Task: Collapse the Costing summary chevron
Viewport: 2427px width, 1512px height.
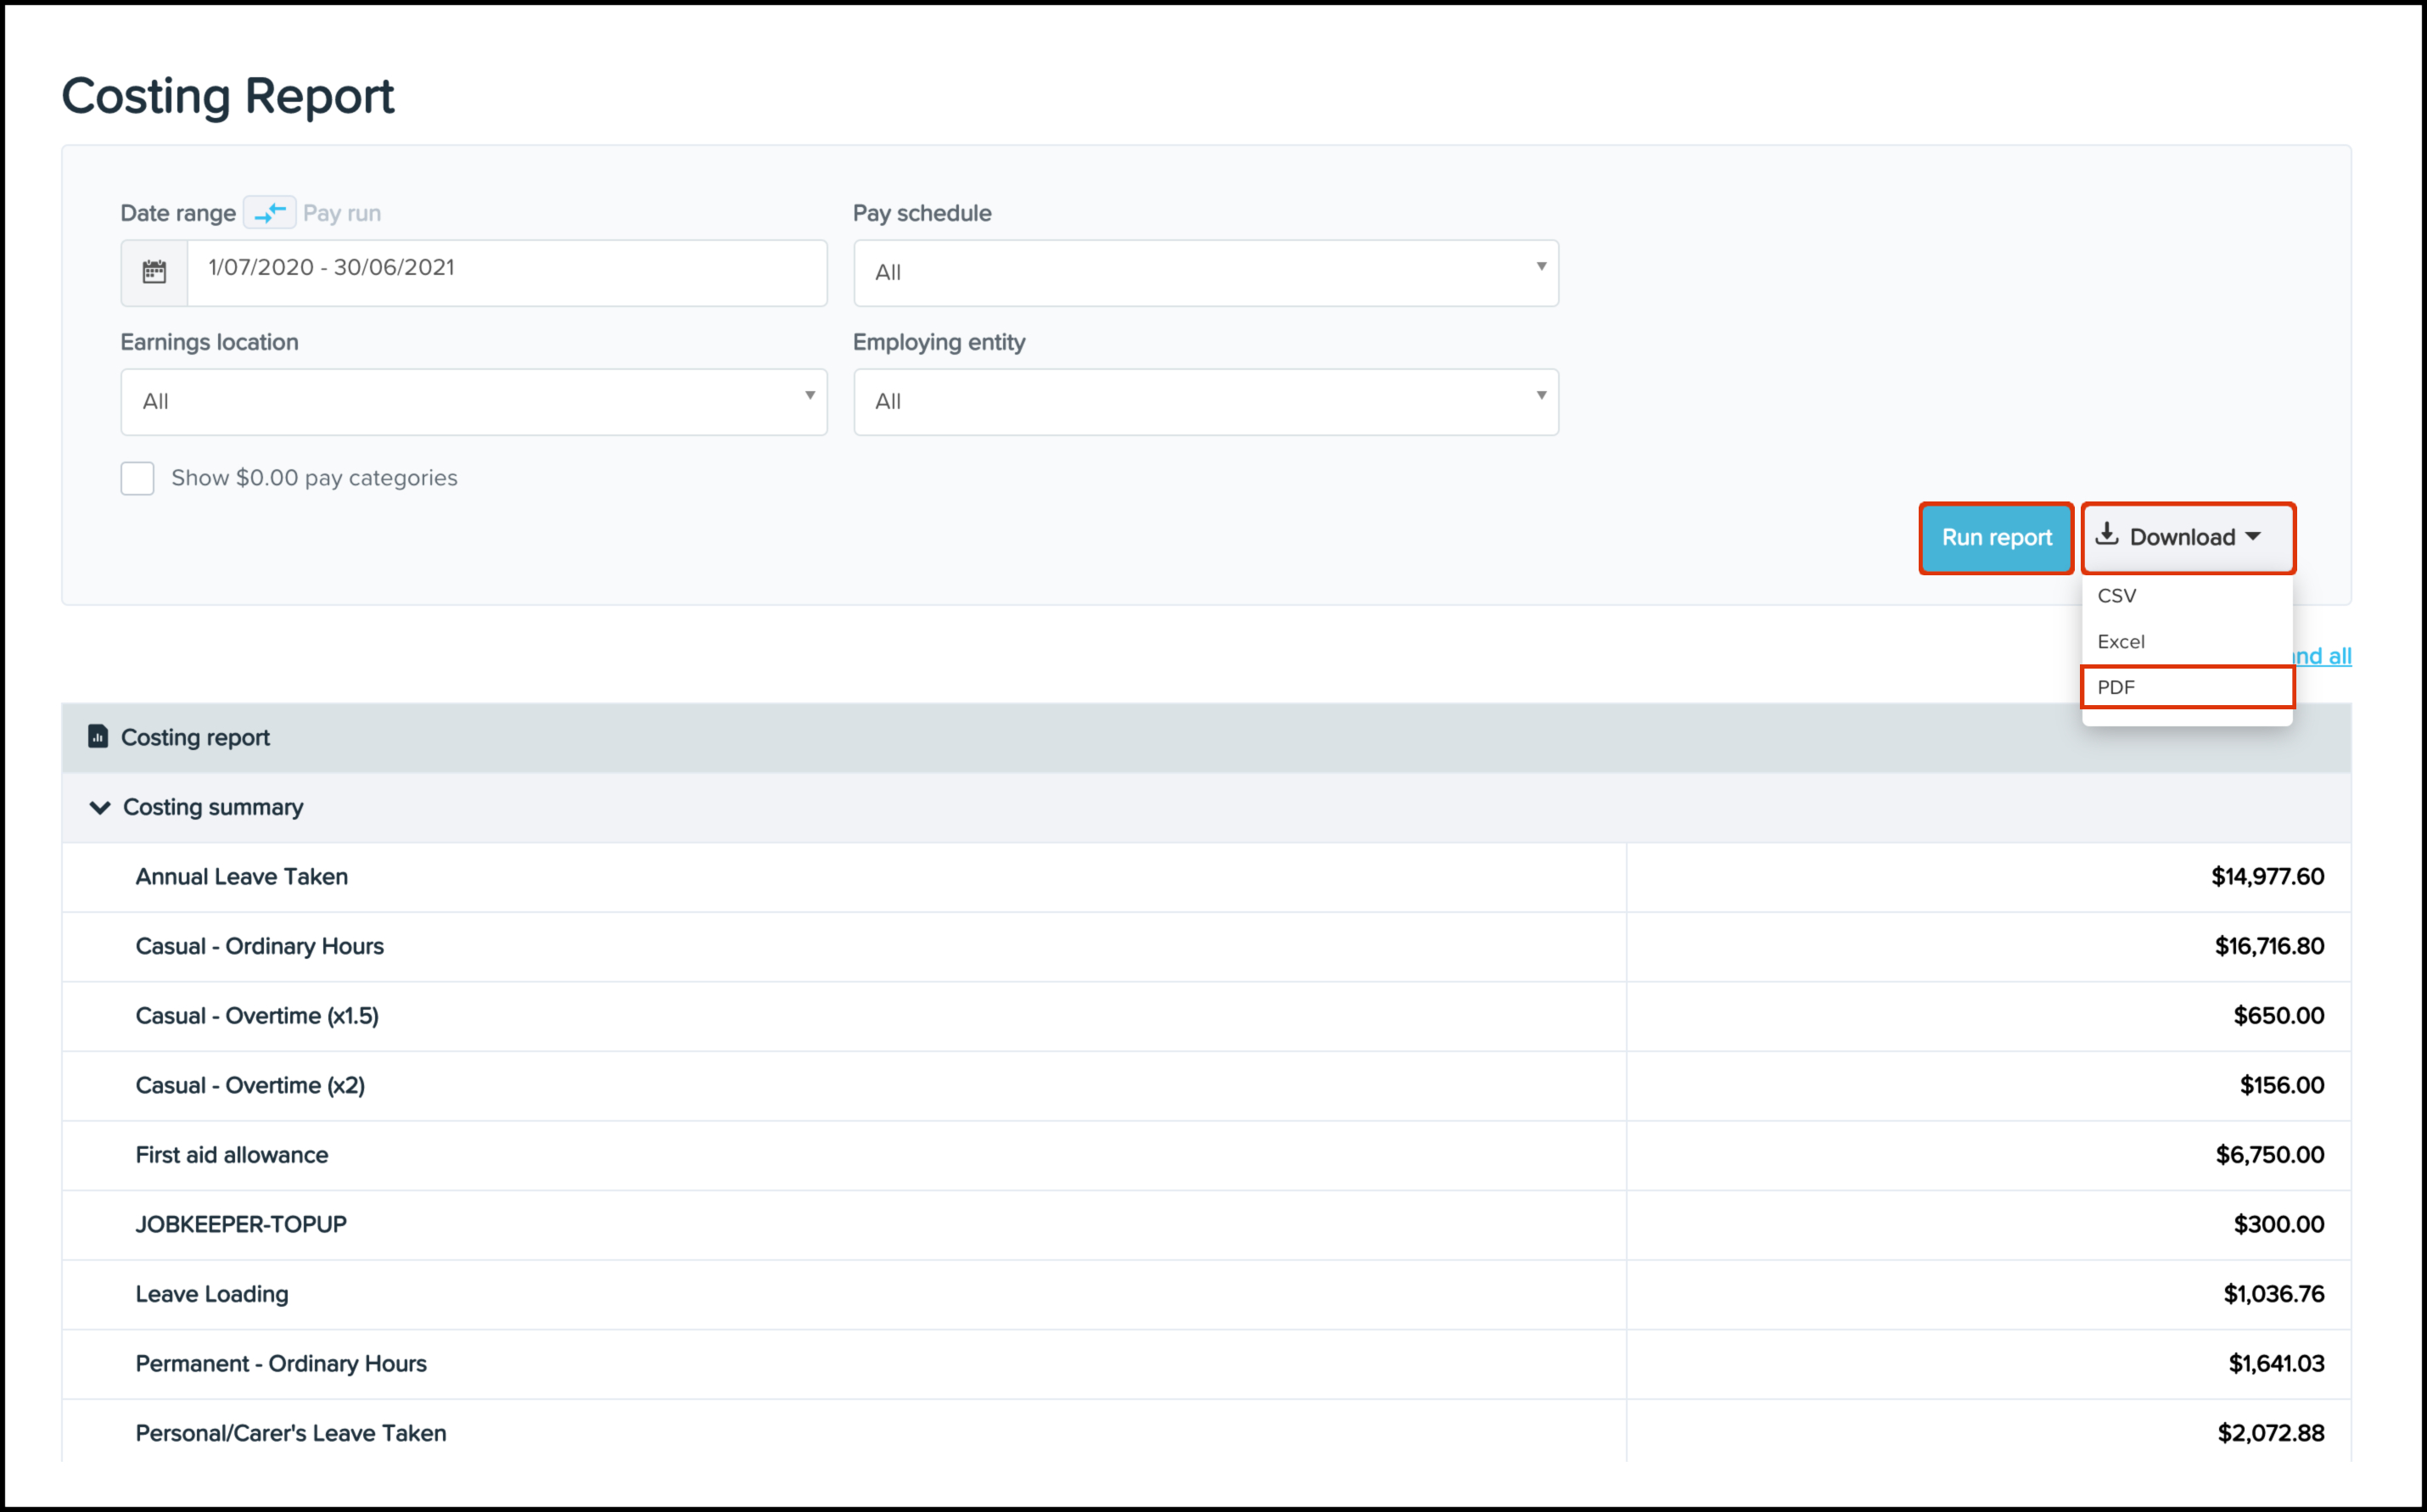Action: coord(100,807)
